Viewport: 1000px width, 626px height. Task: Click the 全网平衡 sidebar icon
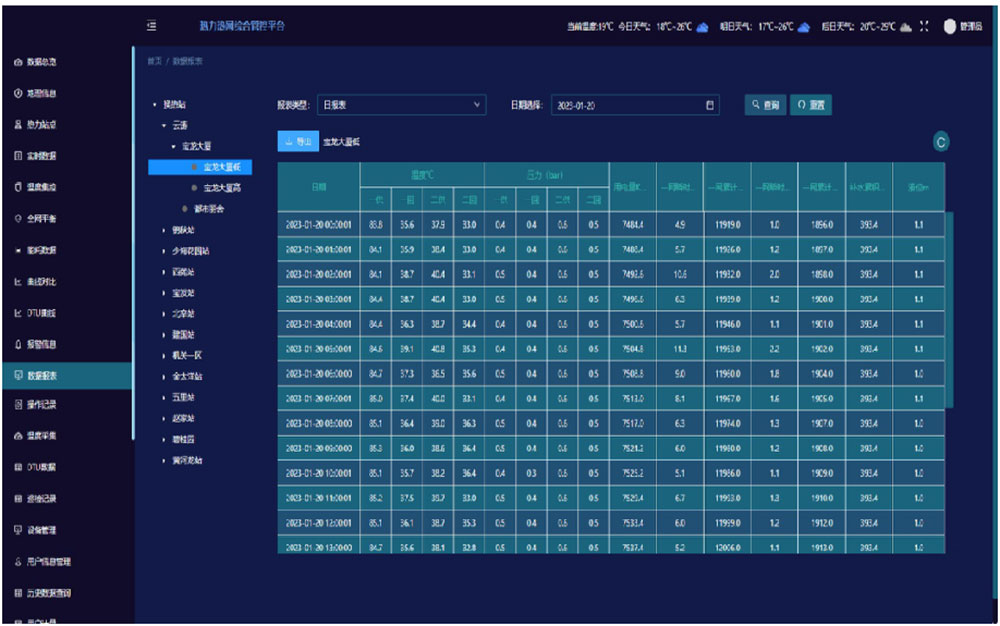click(x=18, y=218)
